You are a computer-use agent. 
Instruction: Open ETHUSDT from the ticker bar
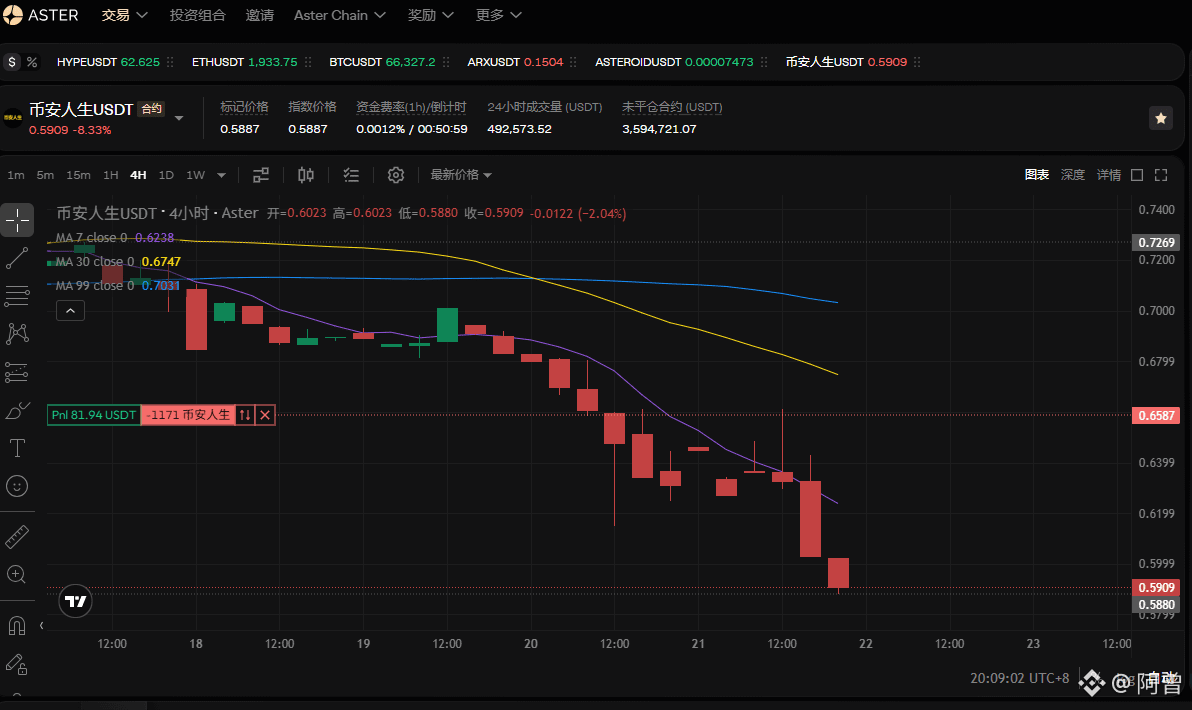pyautogui.click(x=244, y=62)
